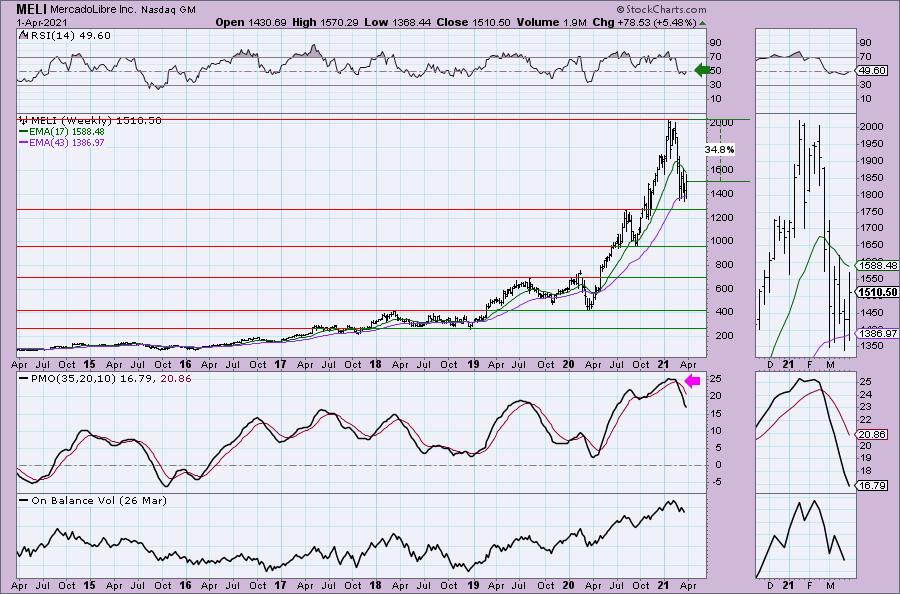900x594 pixels.
Task: Click the Volume 1.9M reading
Action: click(551, 22)
